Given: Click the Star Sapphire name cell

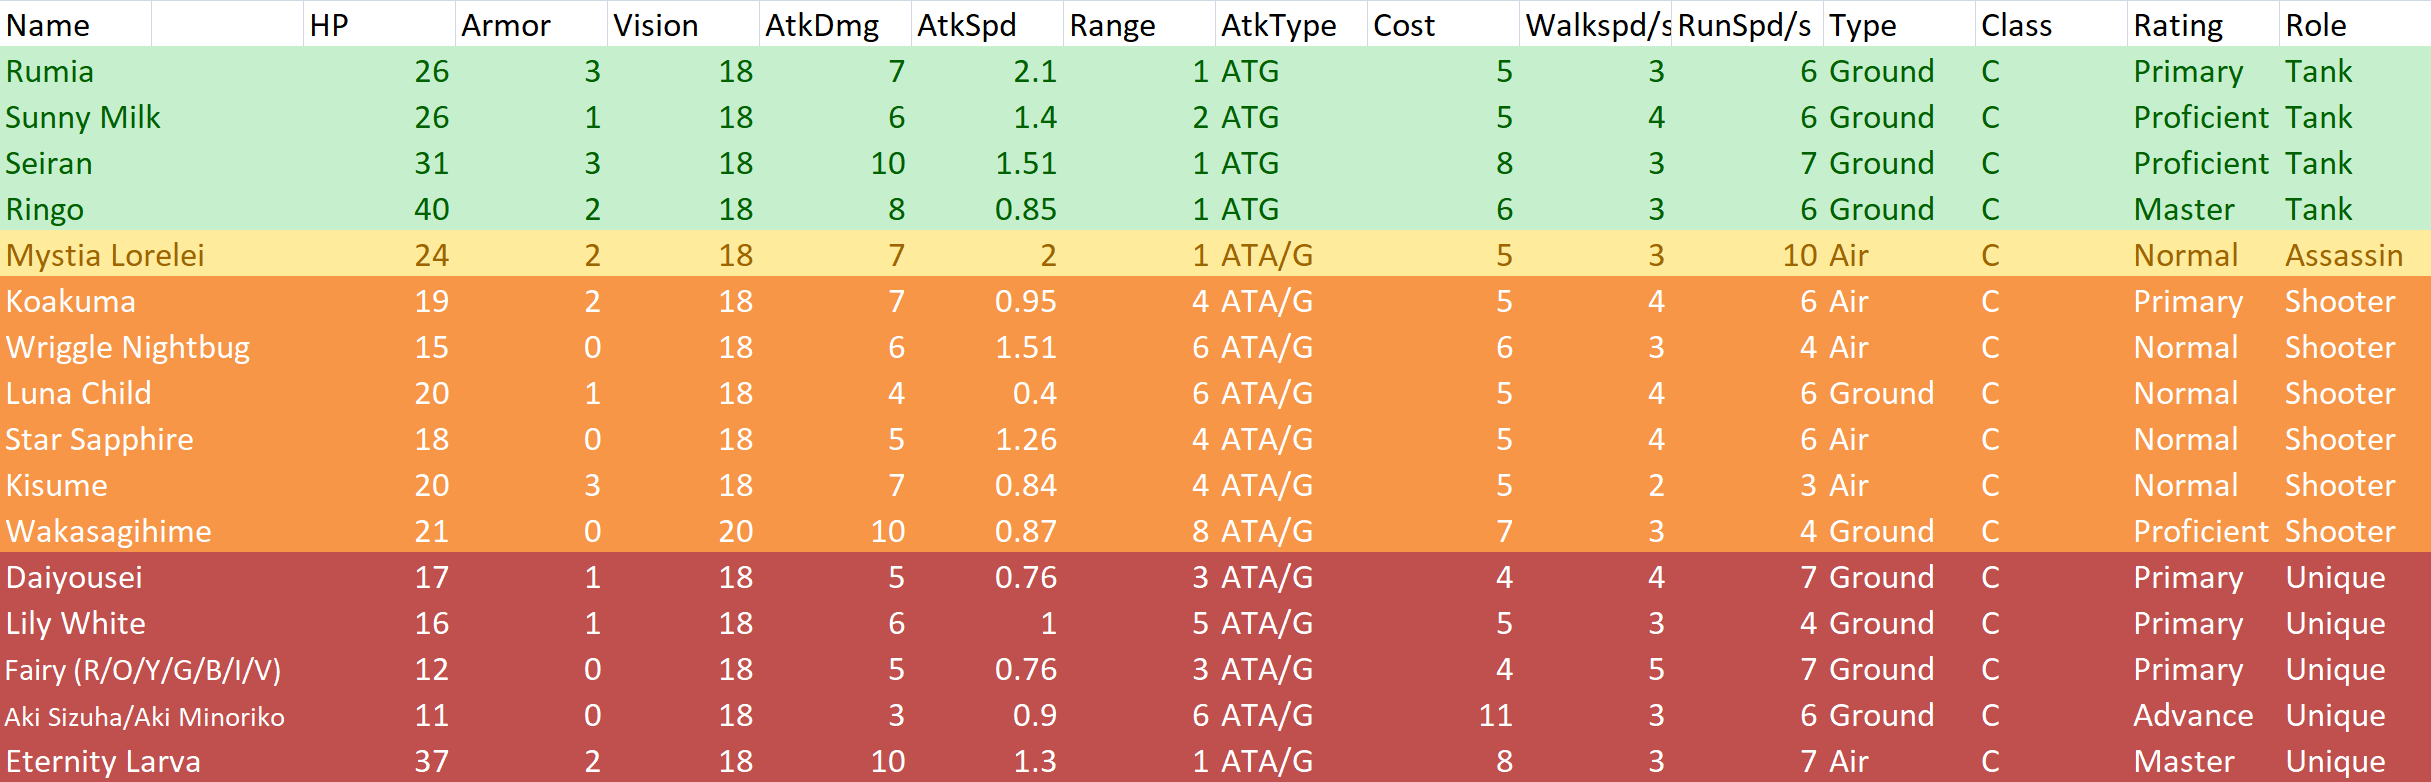Looking at the screenshot, I should click(99, 439).
